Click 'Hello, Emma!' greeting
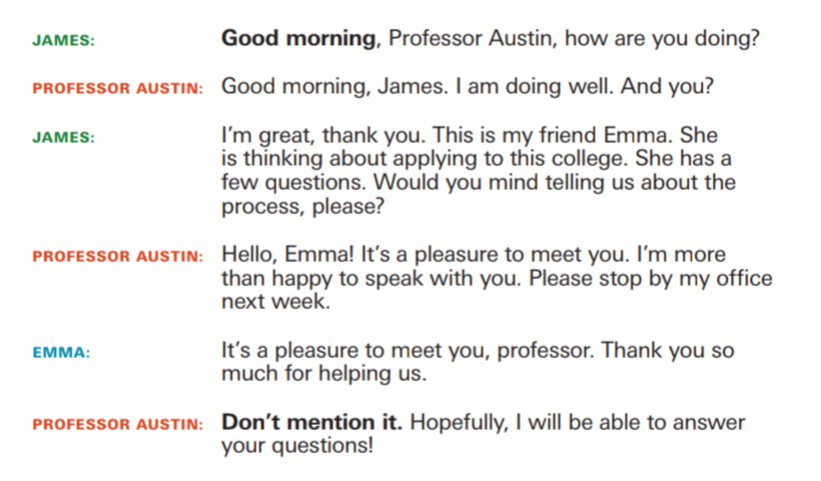The height and width of the screenshot is (481, 821). 288,254
